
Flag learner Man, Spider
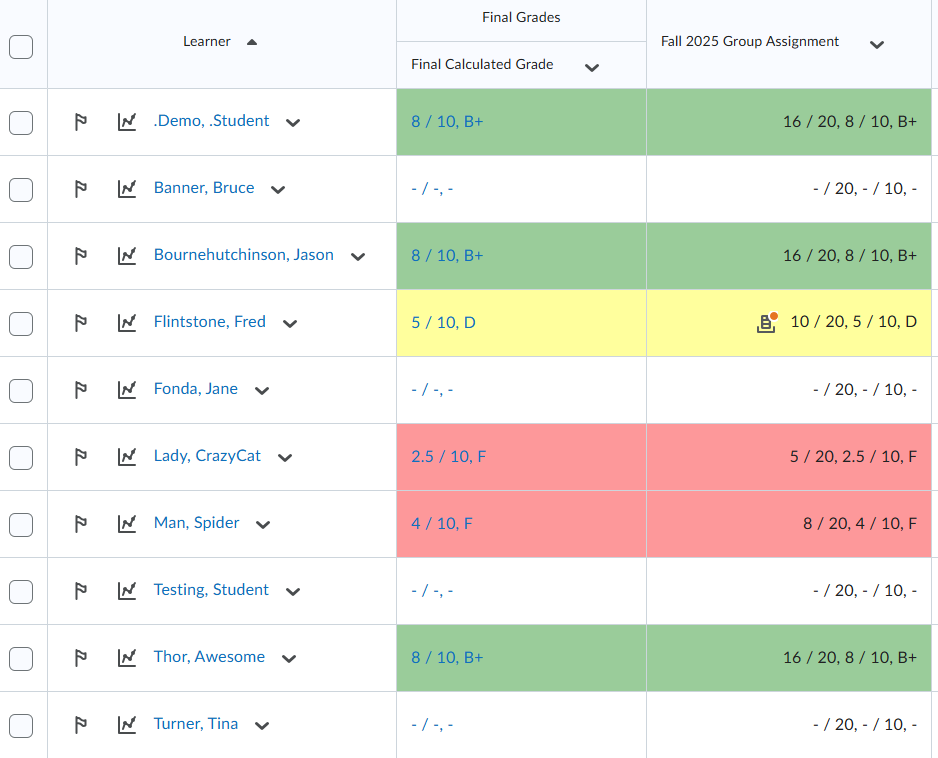pos(80,524)
